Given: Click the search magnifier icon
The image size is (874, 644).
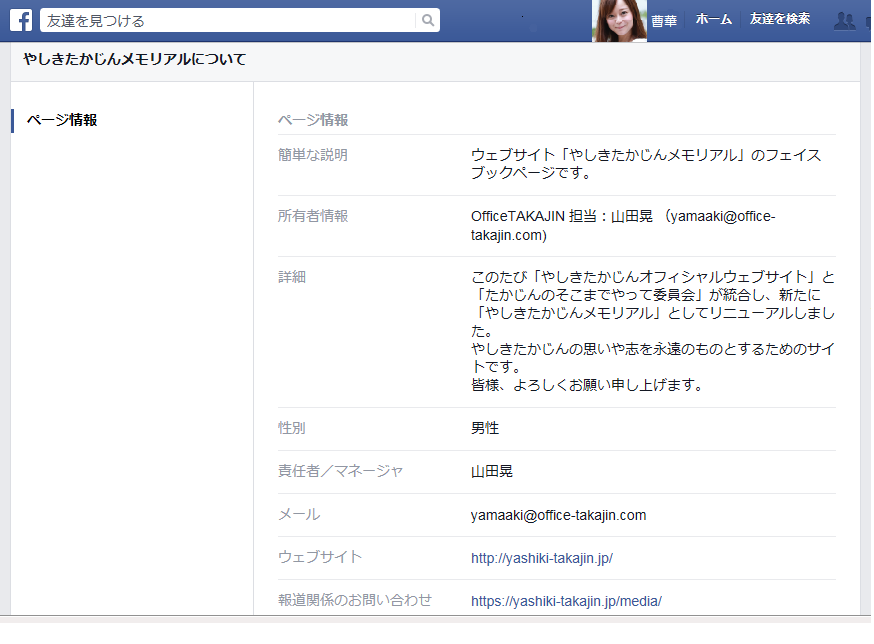Looking at the screenshot, I should 428,21.
